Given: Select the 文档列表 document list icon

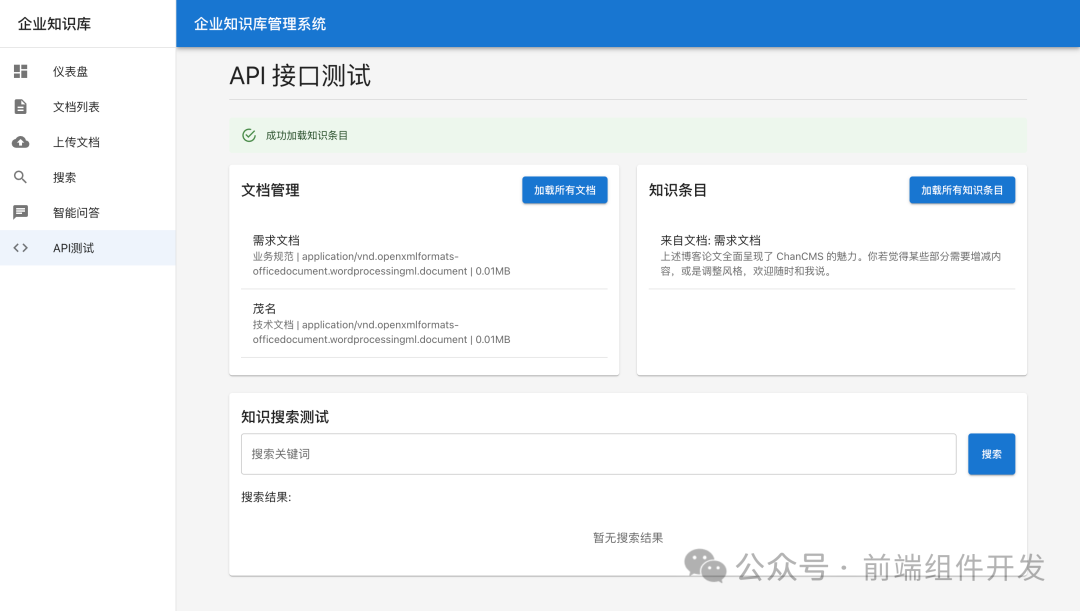Looking at the screenshot, I should pos(20,106).
